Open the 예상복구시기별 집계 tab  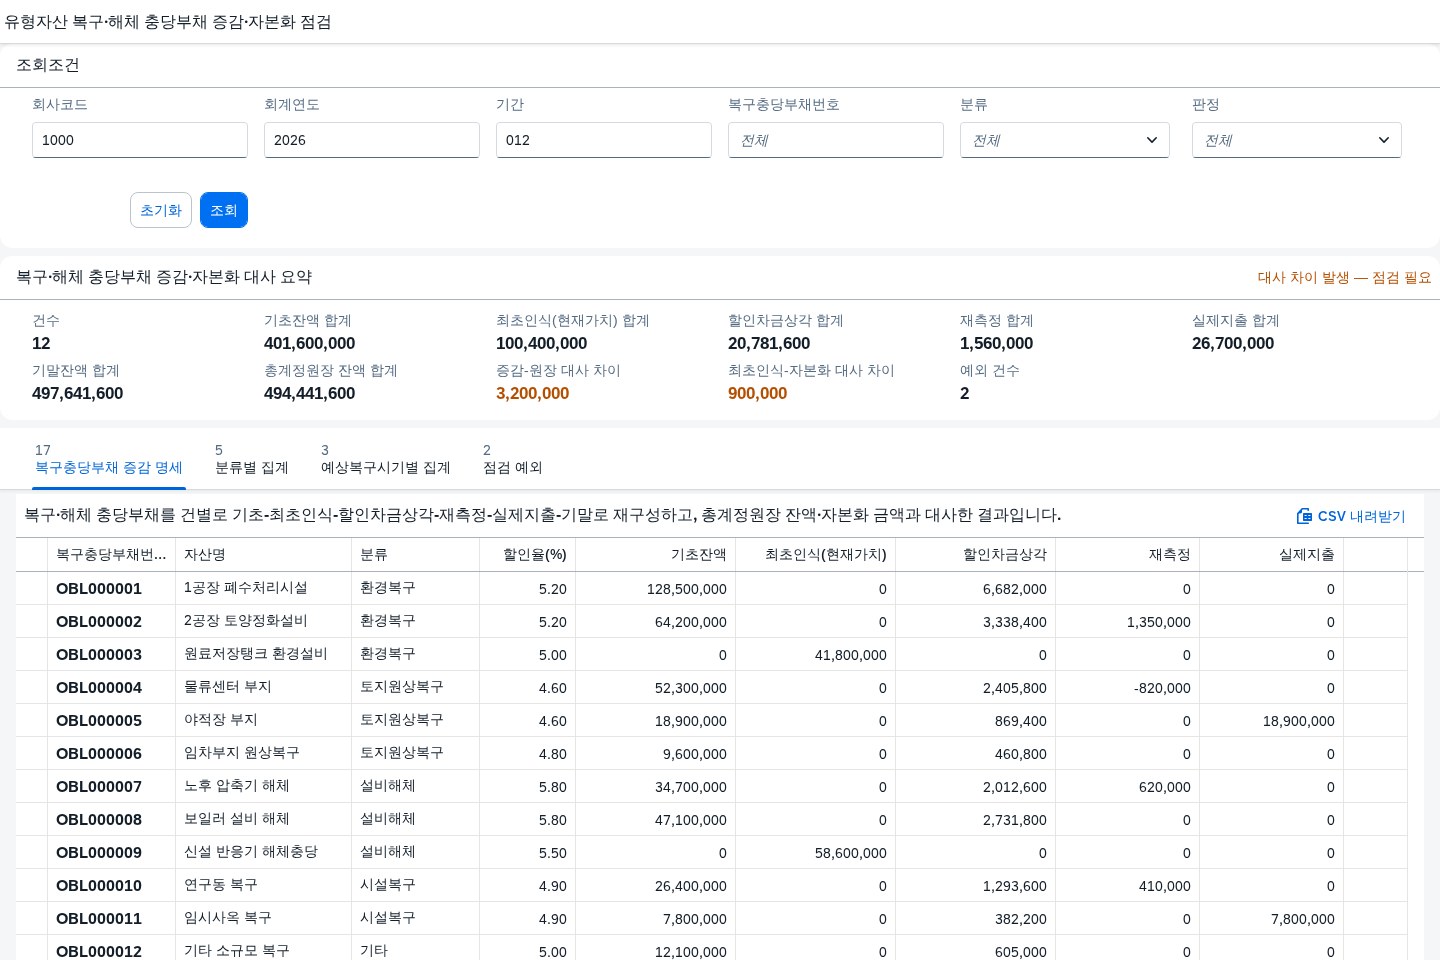(x=386, y=459)
